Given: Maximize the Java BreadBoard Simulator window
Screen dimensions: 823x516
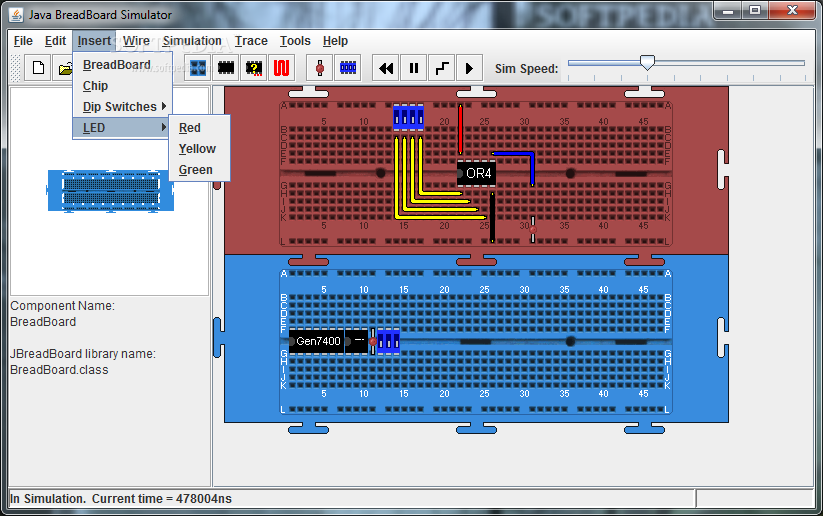Looking at the screenshot, I should tap(755, 10).
